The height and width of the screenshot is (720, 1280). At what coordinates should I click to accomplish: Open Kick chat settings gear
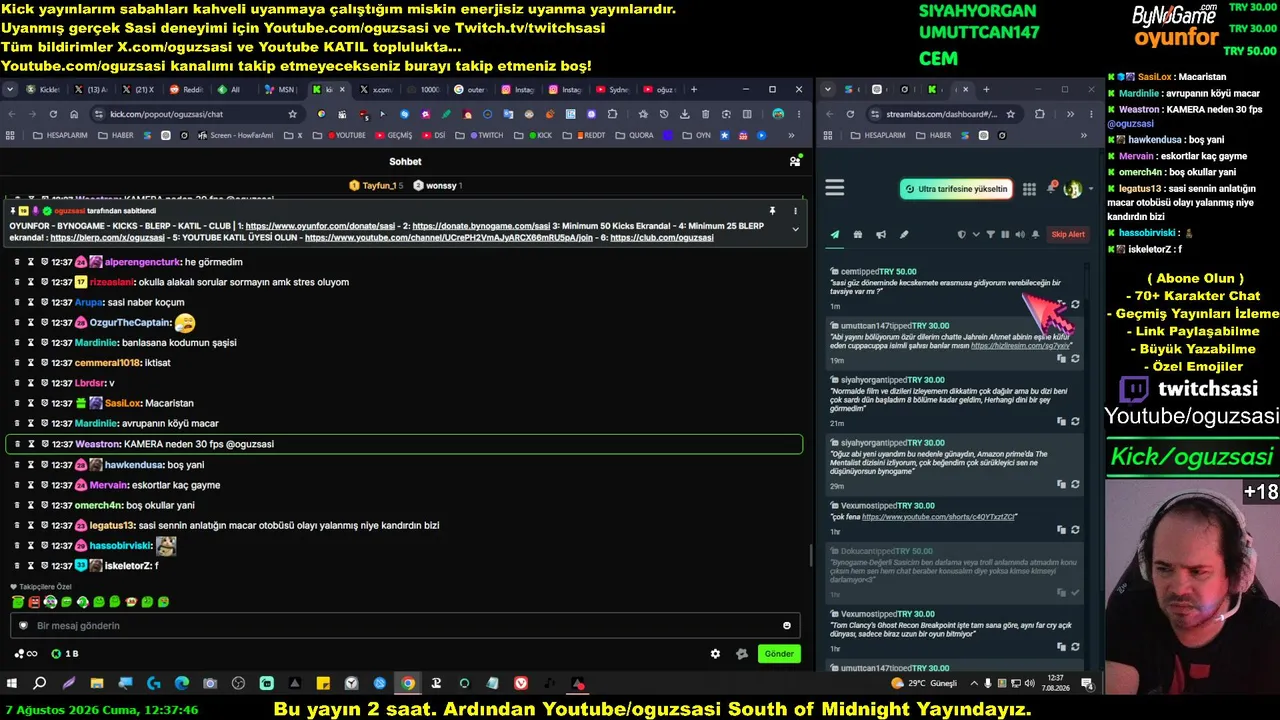[x=715, y=654]
